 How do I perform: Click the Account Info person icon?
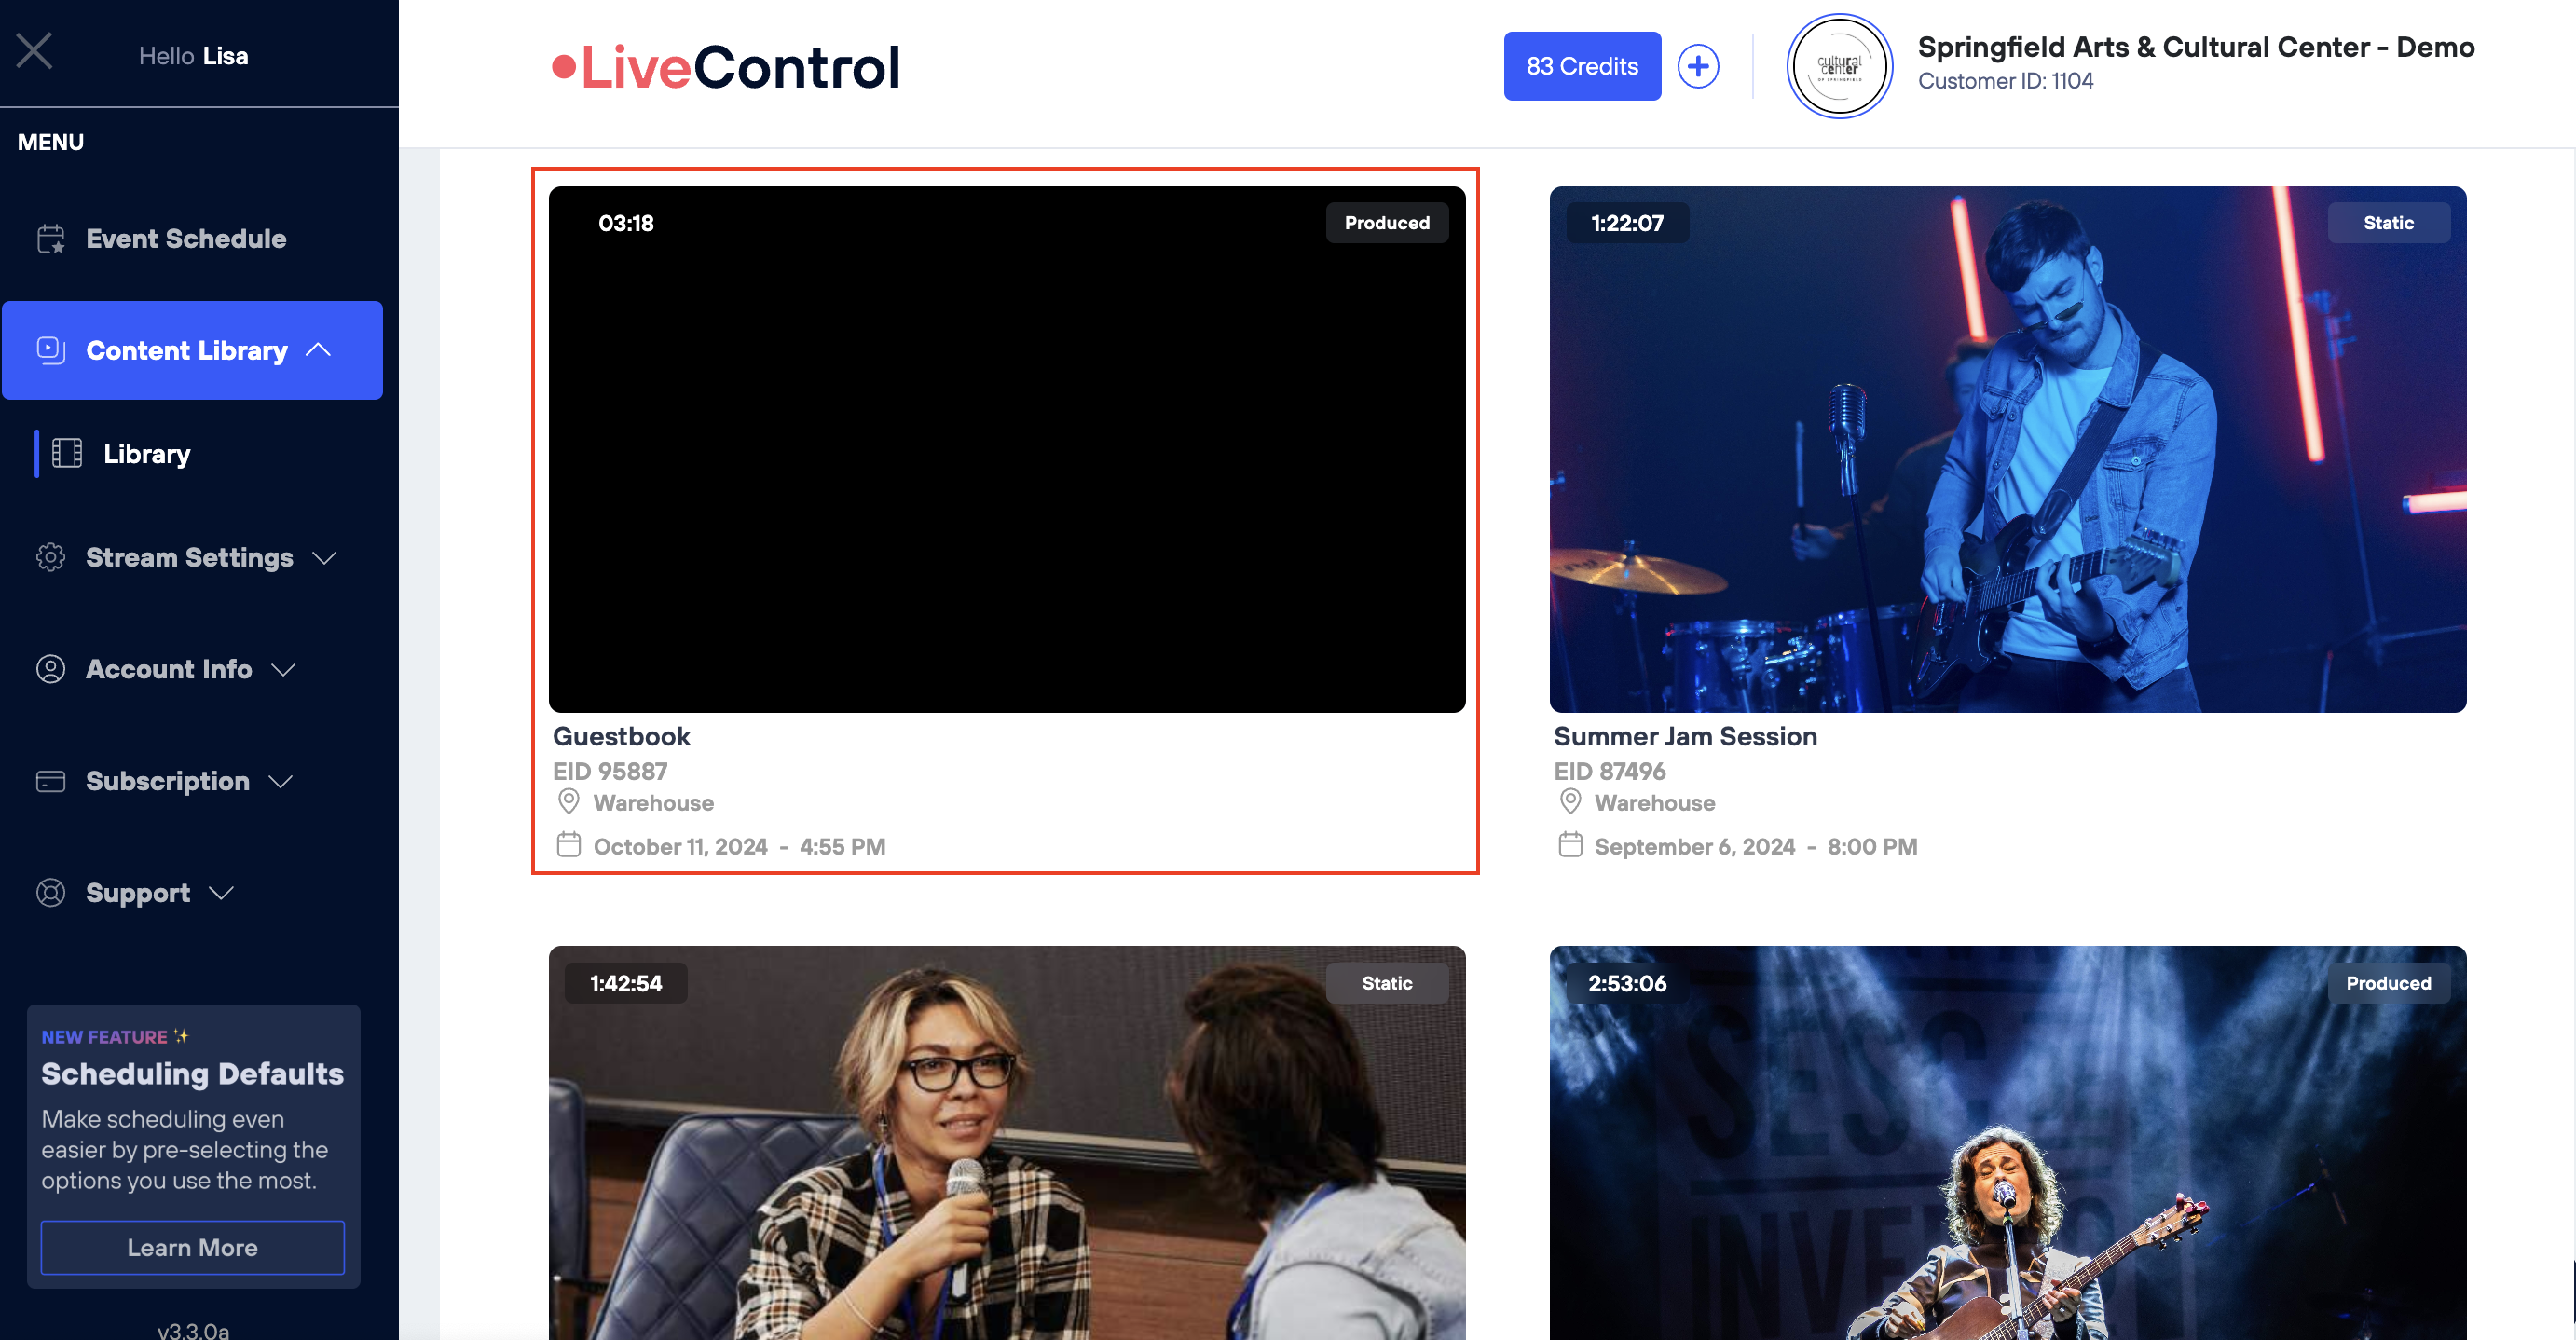(x=51, y=669)
